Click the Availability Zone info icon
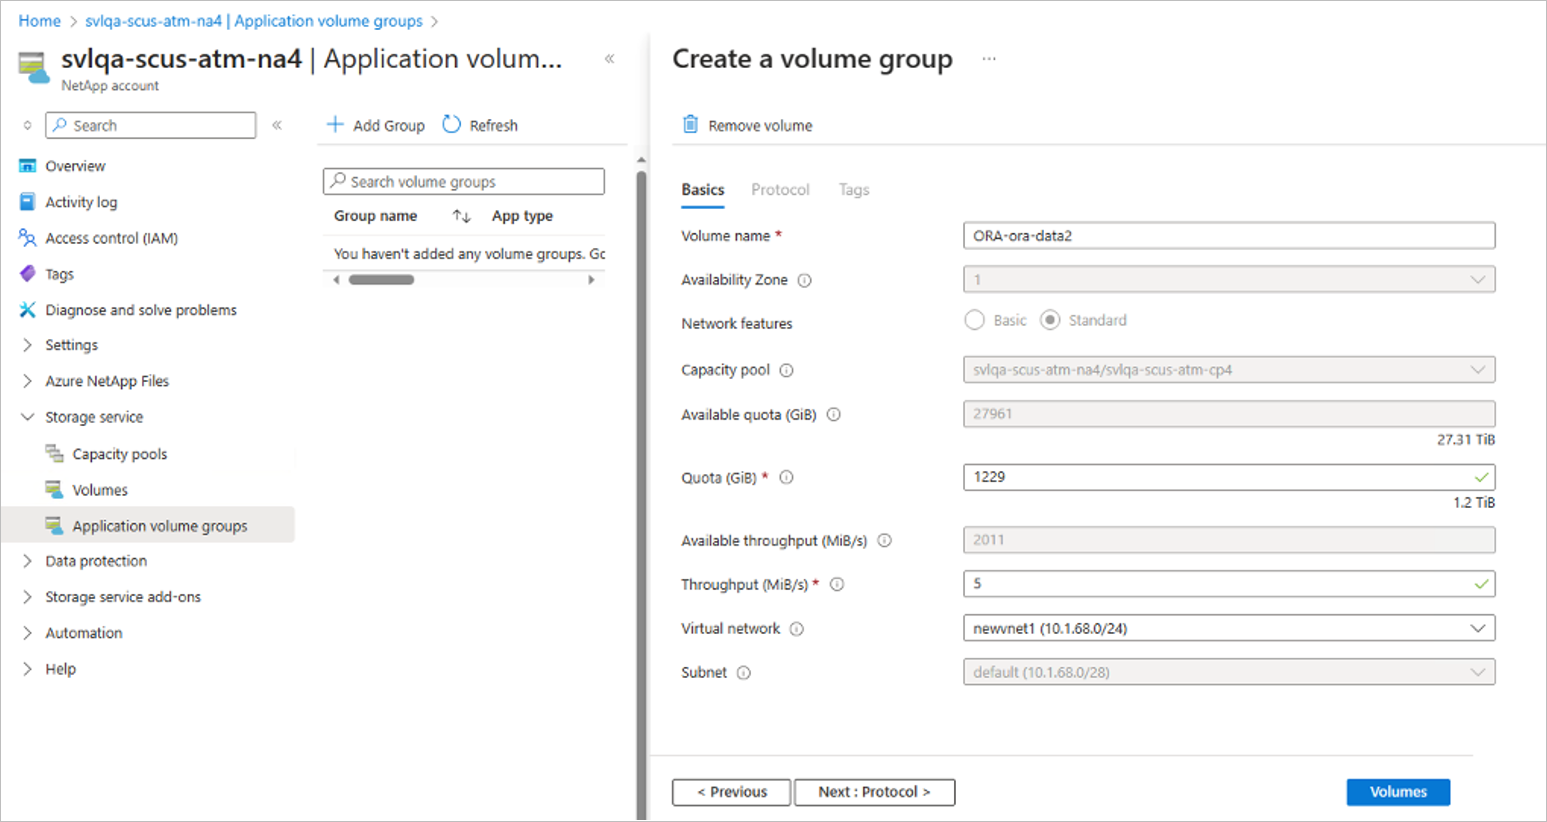Image resolution: width=1547 pixels, height=822 pixels. 805,281
